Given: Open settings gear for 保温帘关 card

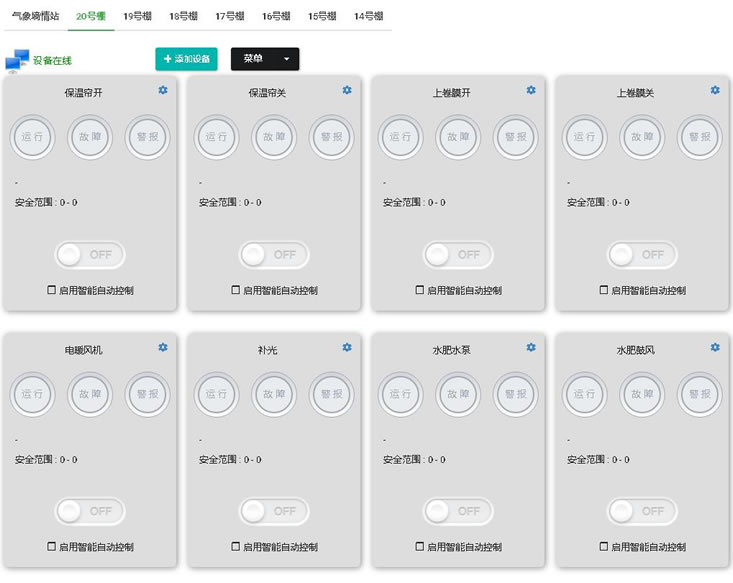Looking at the screenshot, I should click(347, 90).
